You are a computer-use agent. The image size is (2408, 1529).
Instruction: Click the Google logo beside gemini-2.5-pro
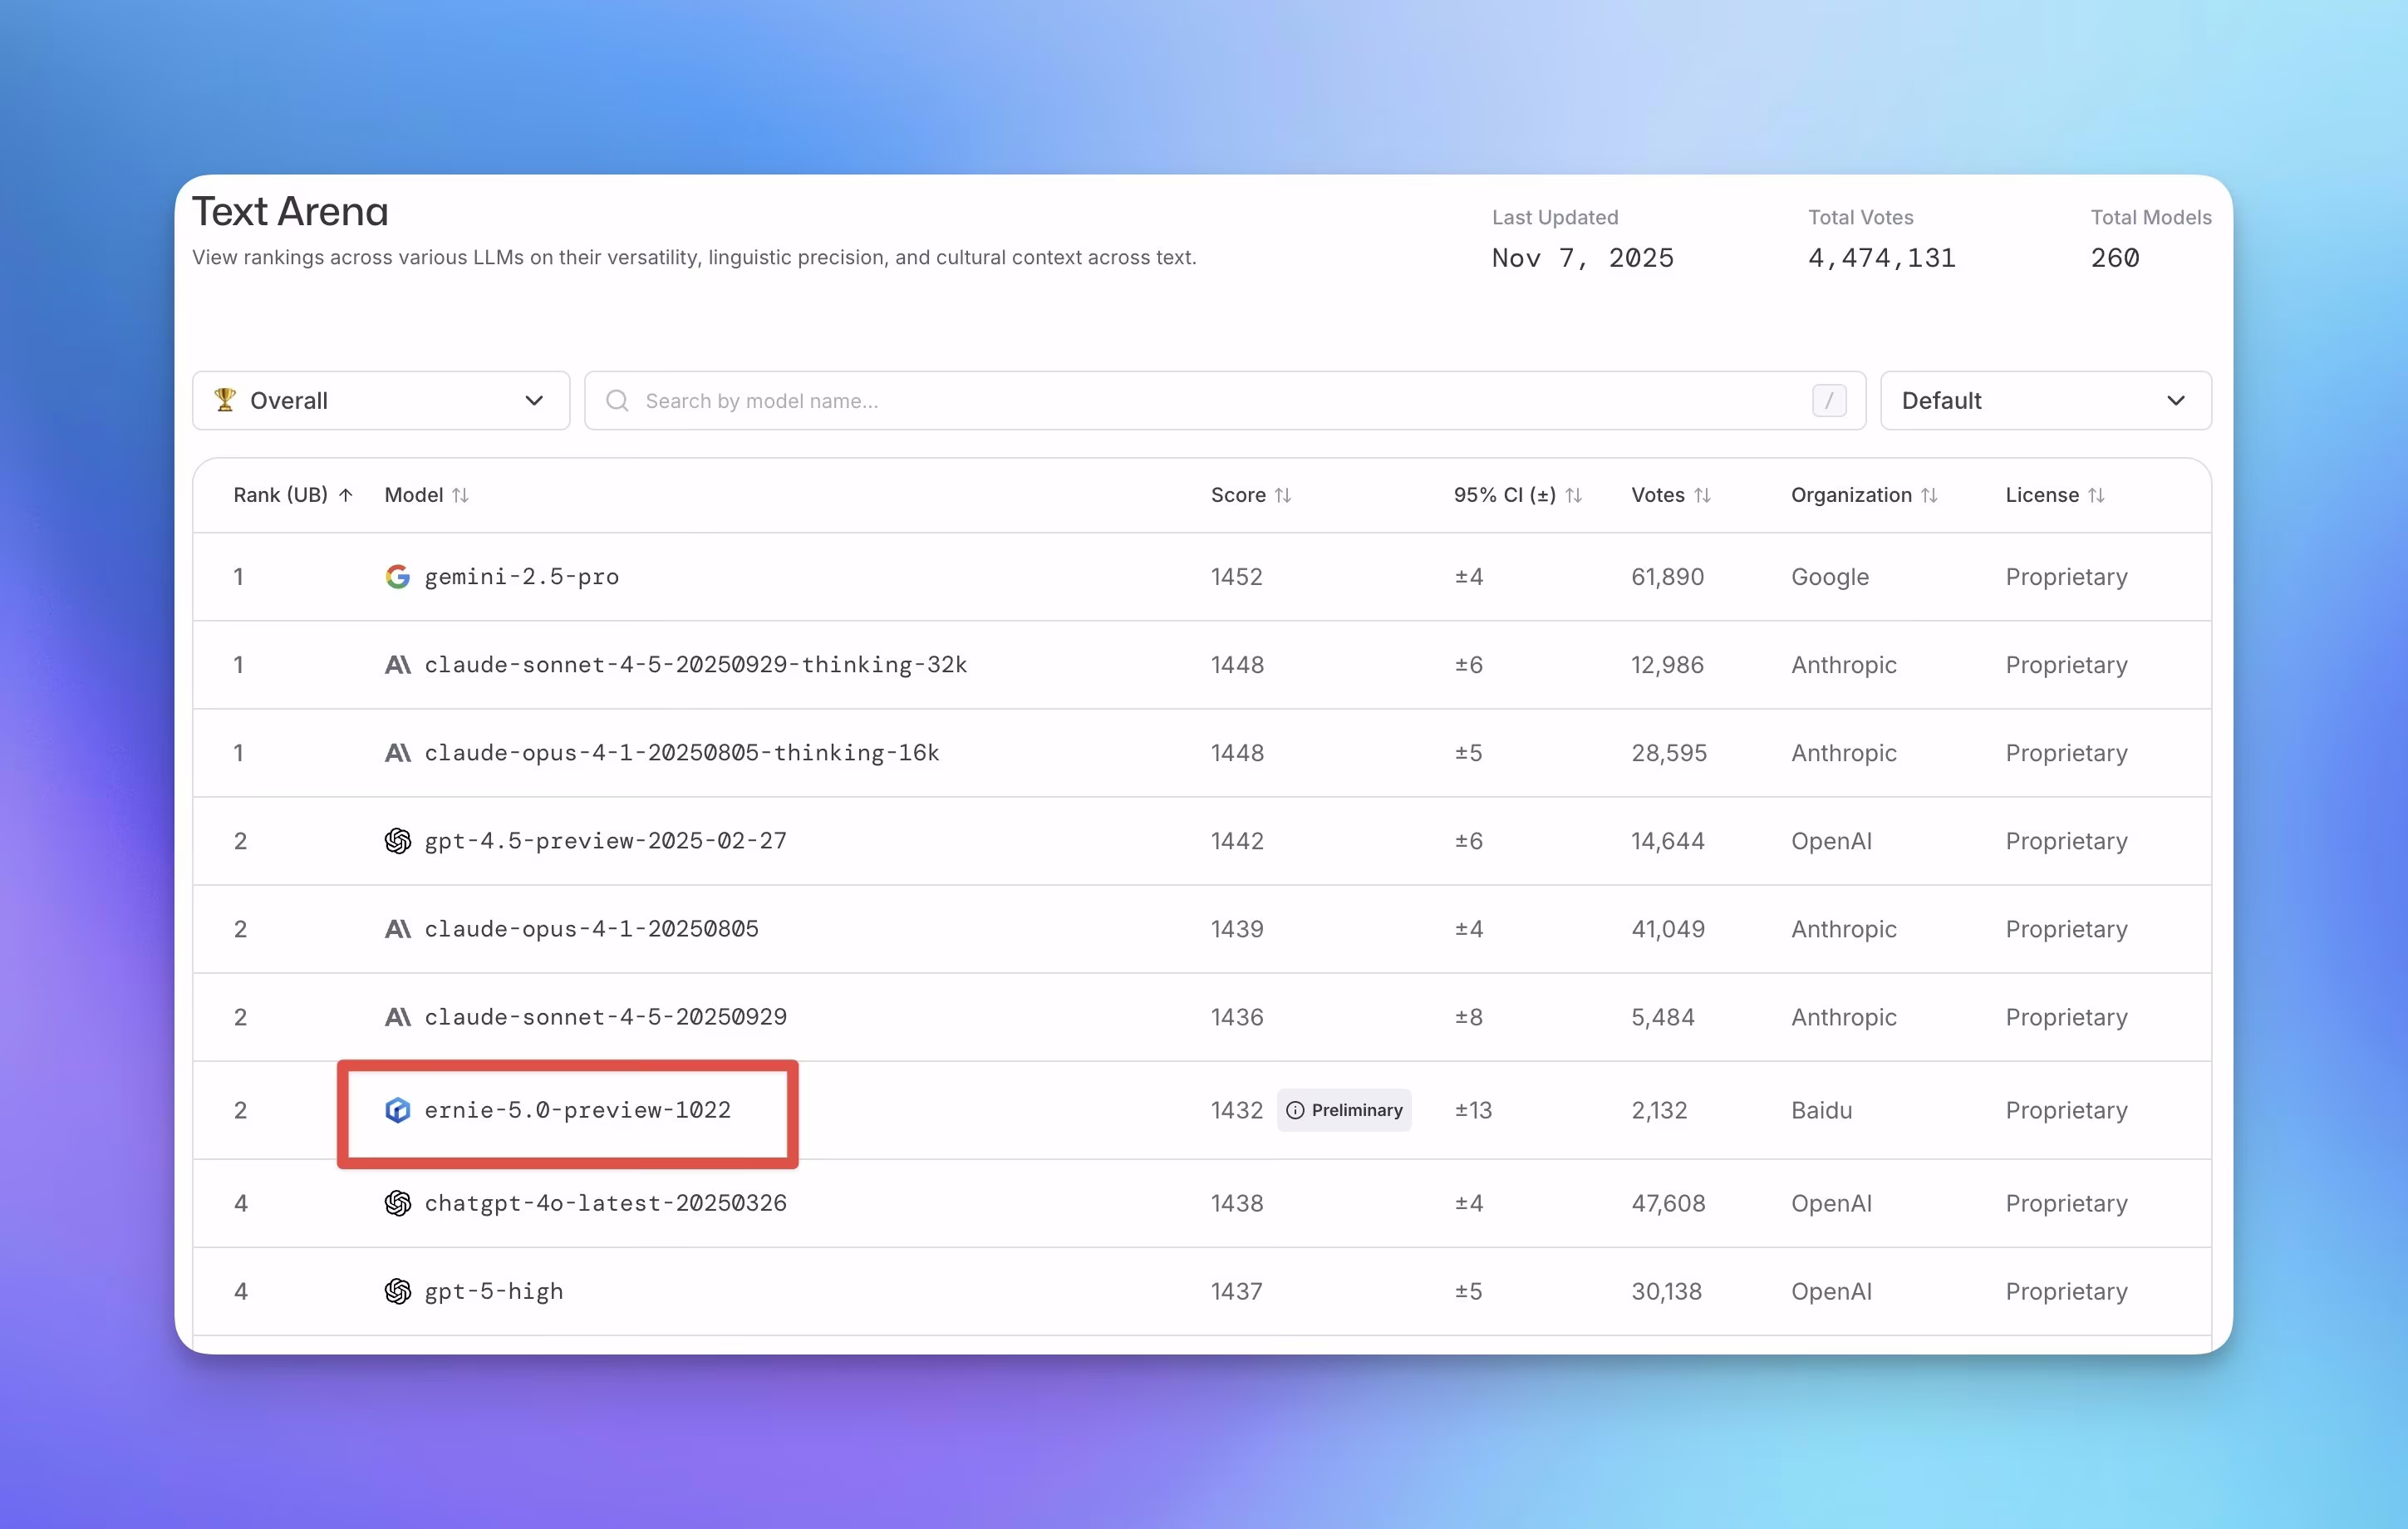[x=397, y=577]
